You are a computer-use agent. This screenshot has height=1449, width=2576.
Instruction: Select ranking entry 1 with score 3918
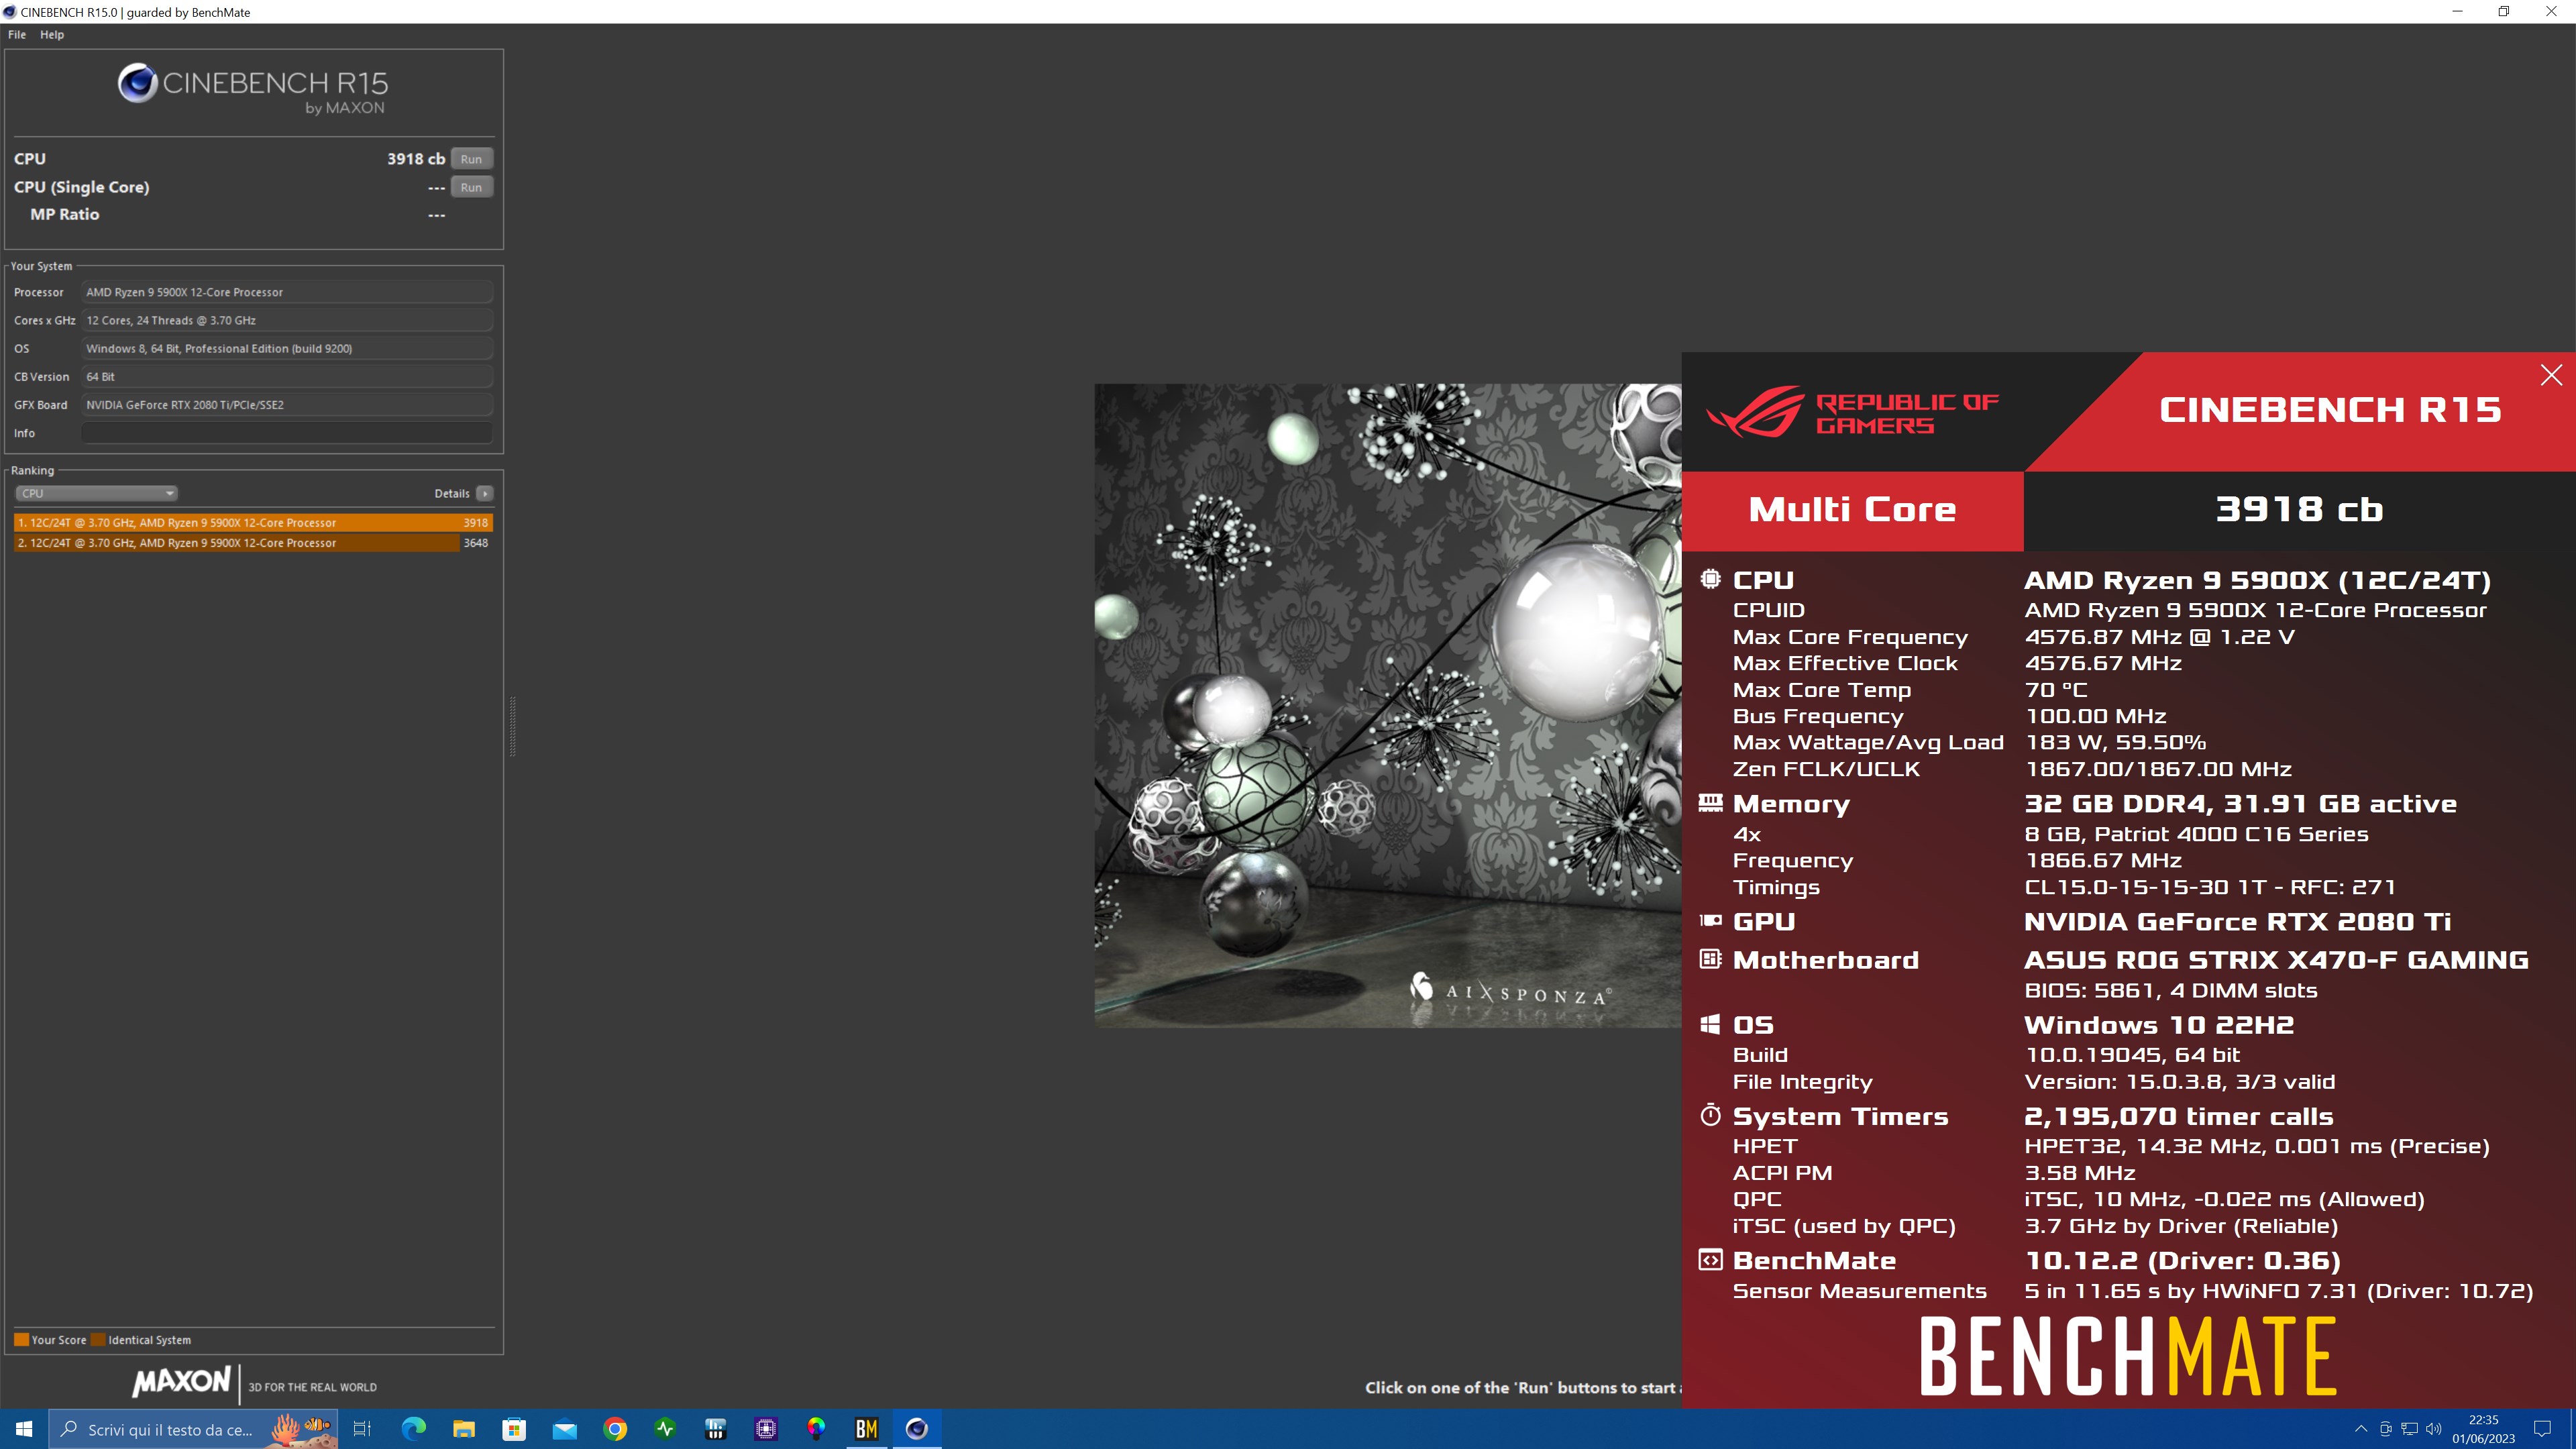click(x=253, y=522)
